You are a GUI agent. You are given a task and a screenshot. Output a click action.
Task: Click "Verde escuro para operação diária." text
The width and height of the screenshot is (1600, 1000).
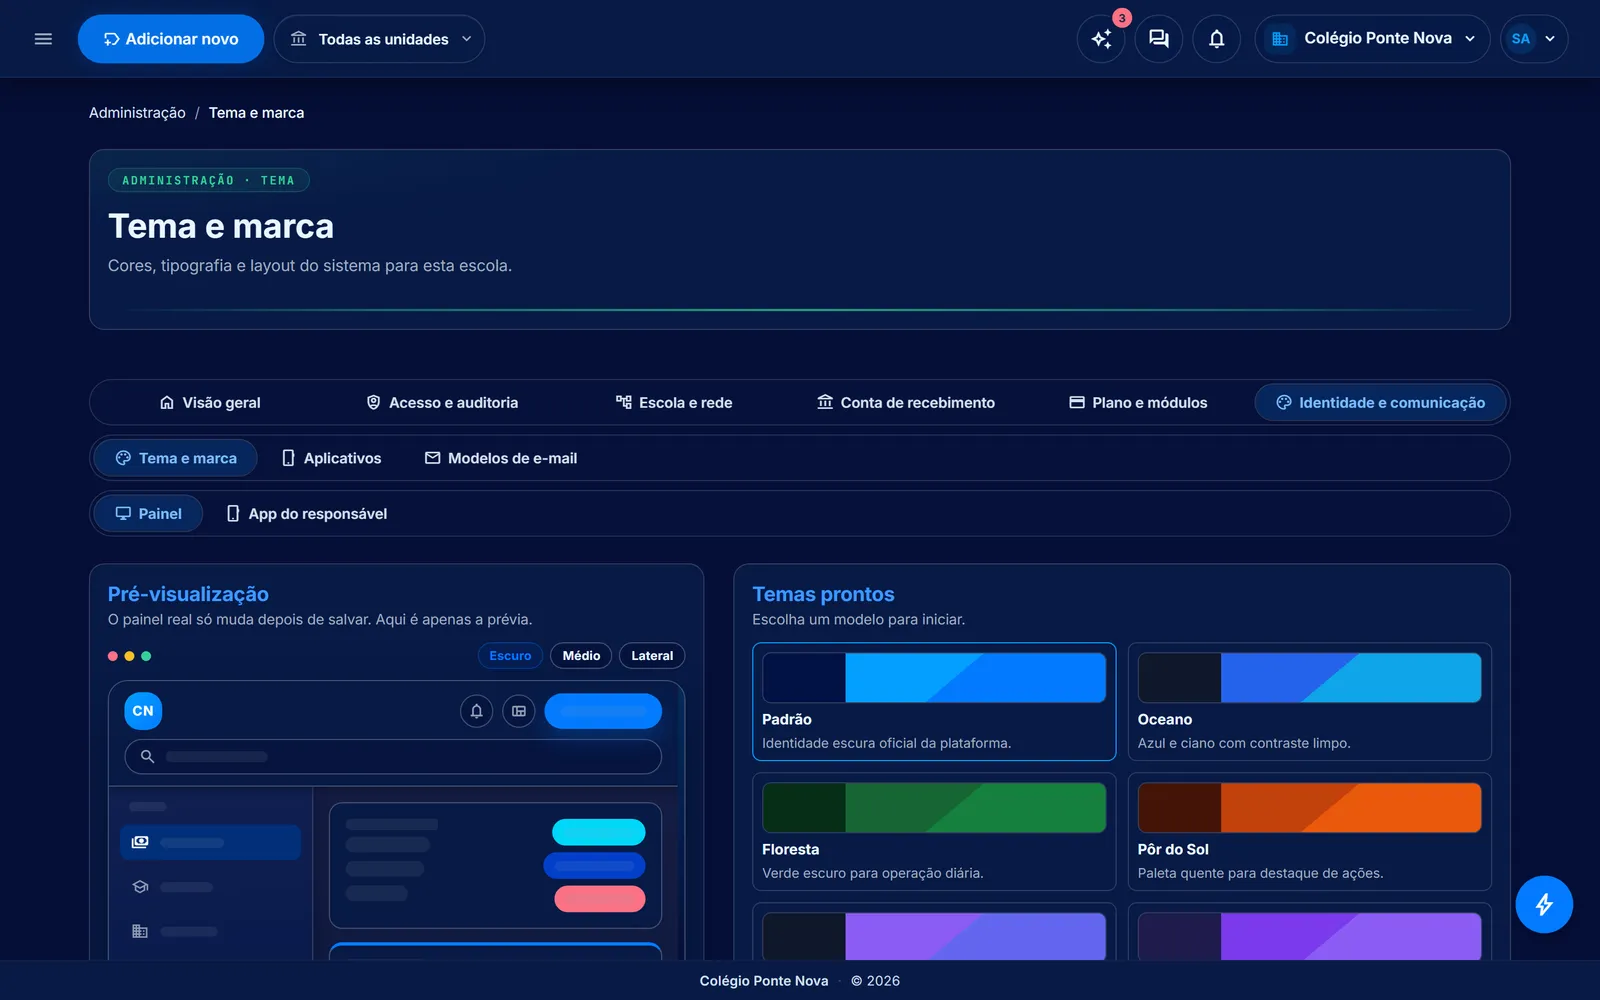coord(873,873)
